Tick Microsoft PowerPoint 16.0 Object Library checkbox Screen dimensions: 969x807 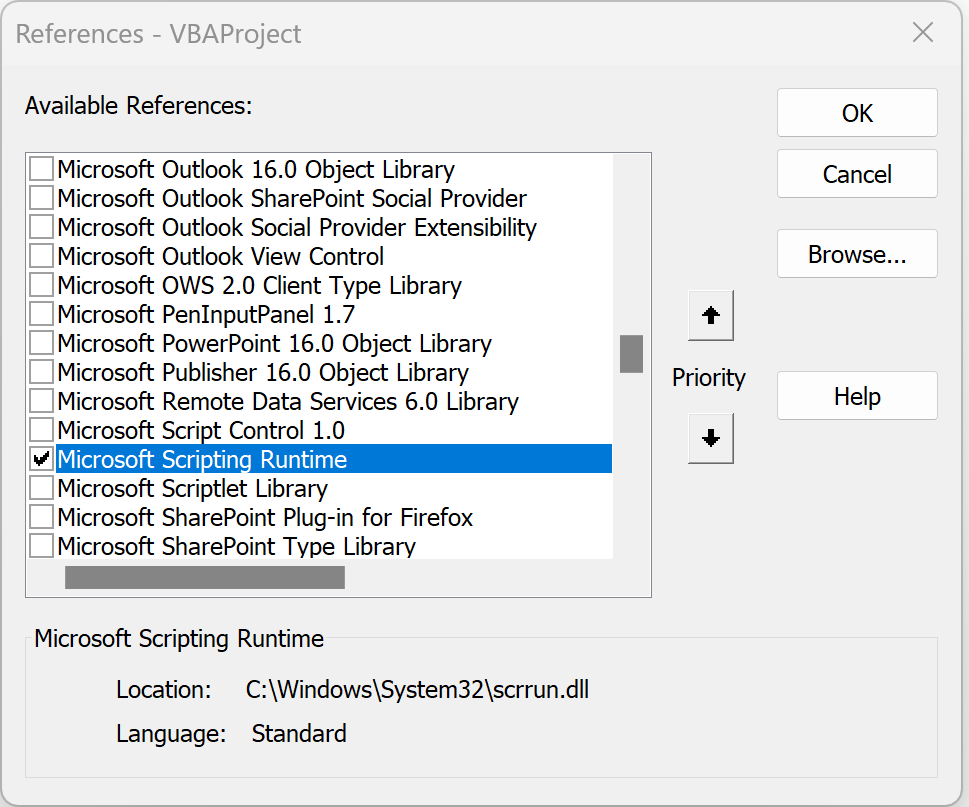41,343
